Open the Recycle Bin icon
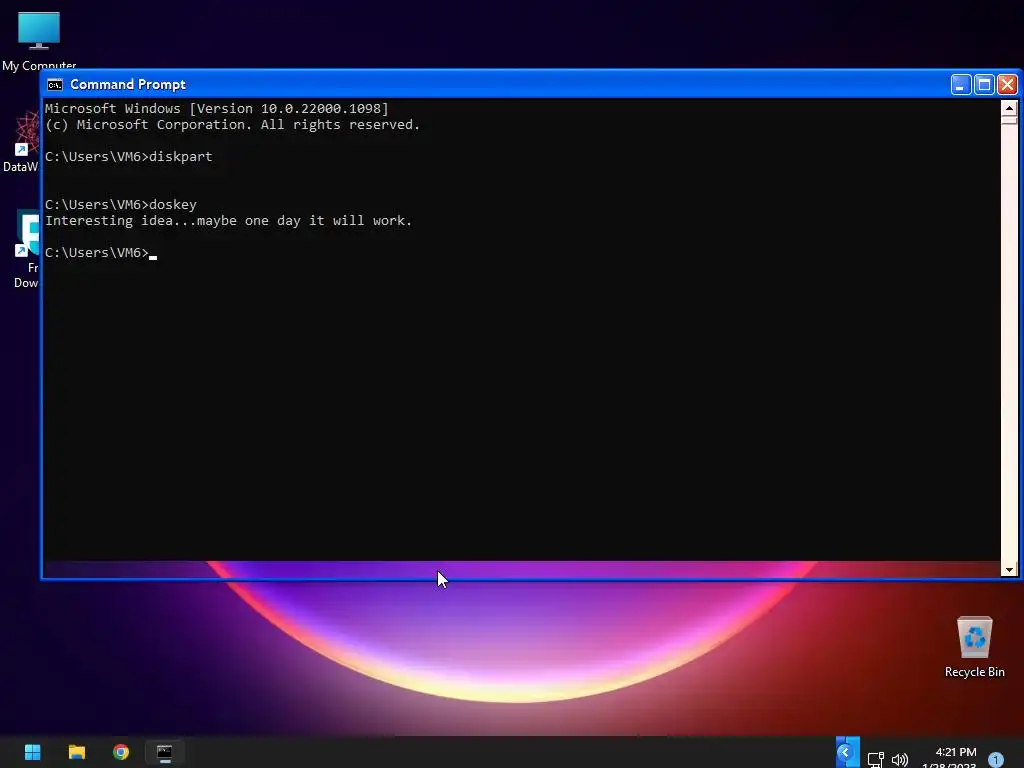 click(974, 647)
